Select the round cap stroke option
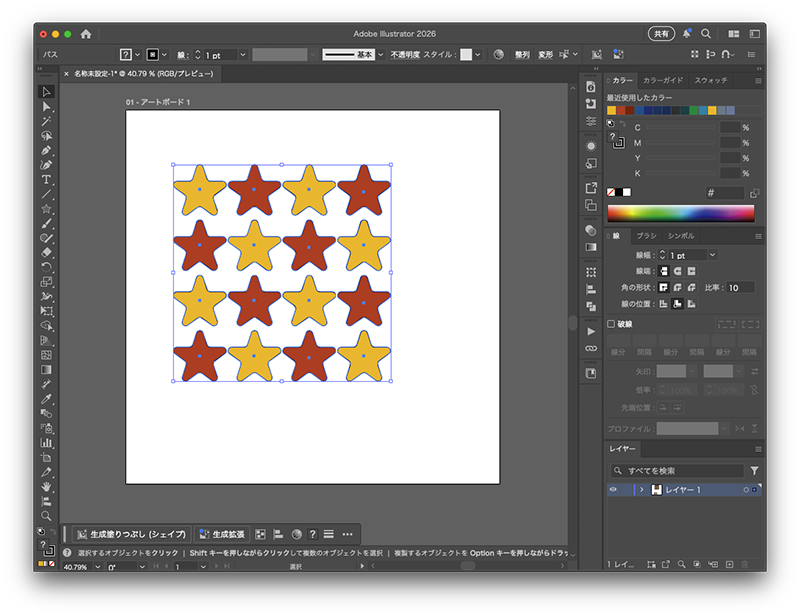 [677, 271]
